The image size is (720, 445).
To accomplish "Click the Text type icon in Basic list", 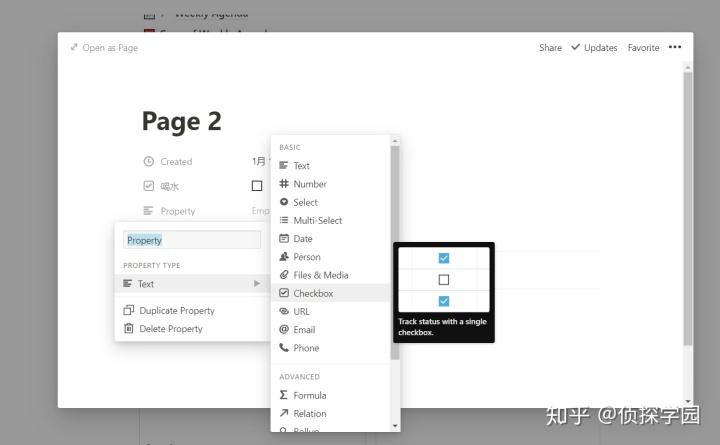I will tap(284, 165).
